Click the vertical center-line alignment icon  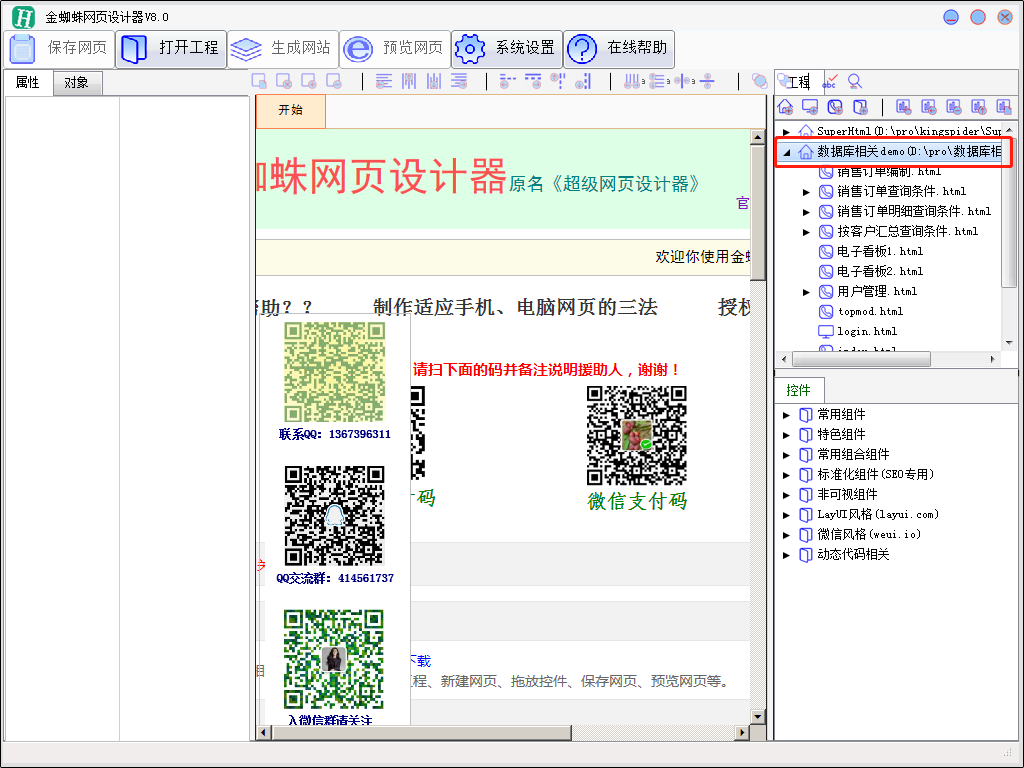pyautogui.click(x=683, y=81)
